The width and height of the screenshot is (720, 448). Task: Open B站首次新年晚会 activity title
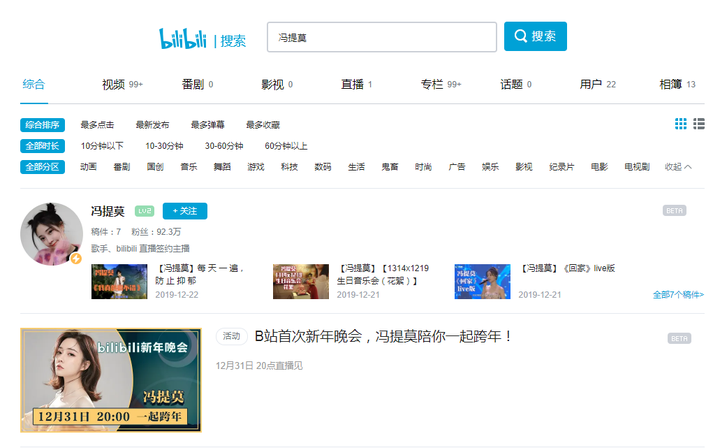click(x=383, y=336)
